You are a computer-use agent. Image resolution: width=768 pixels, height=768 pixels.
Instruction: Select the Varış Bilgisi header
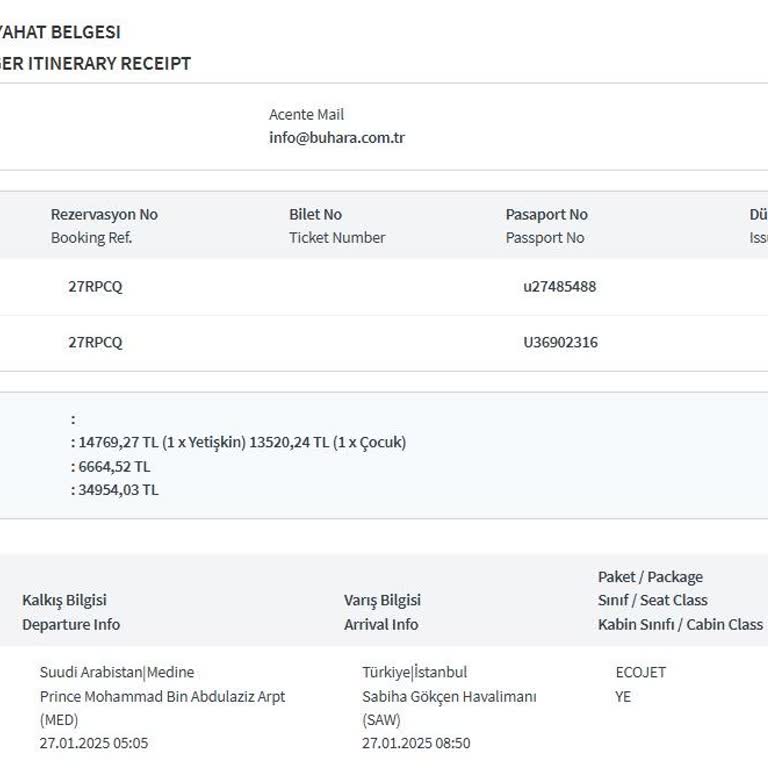pyautogui.click(x=382, y=600)
